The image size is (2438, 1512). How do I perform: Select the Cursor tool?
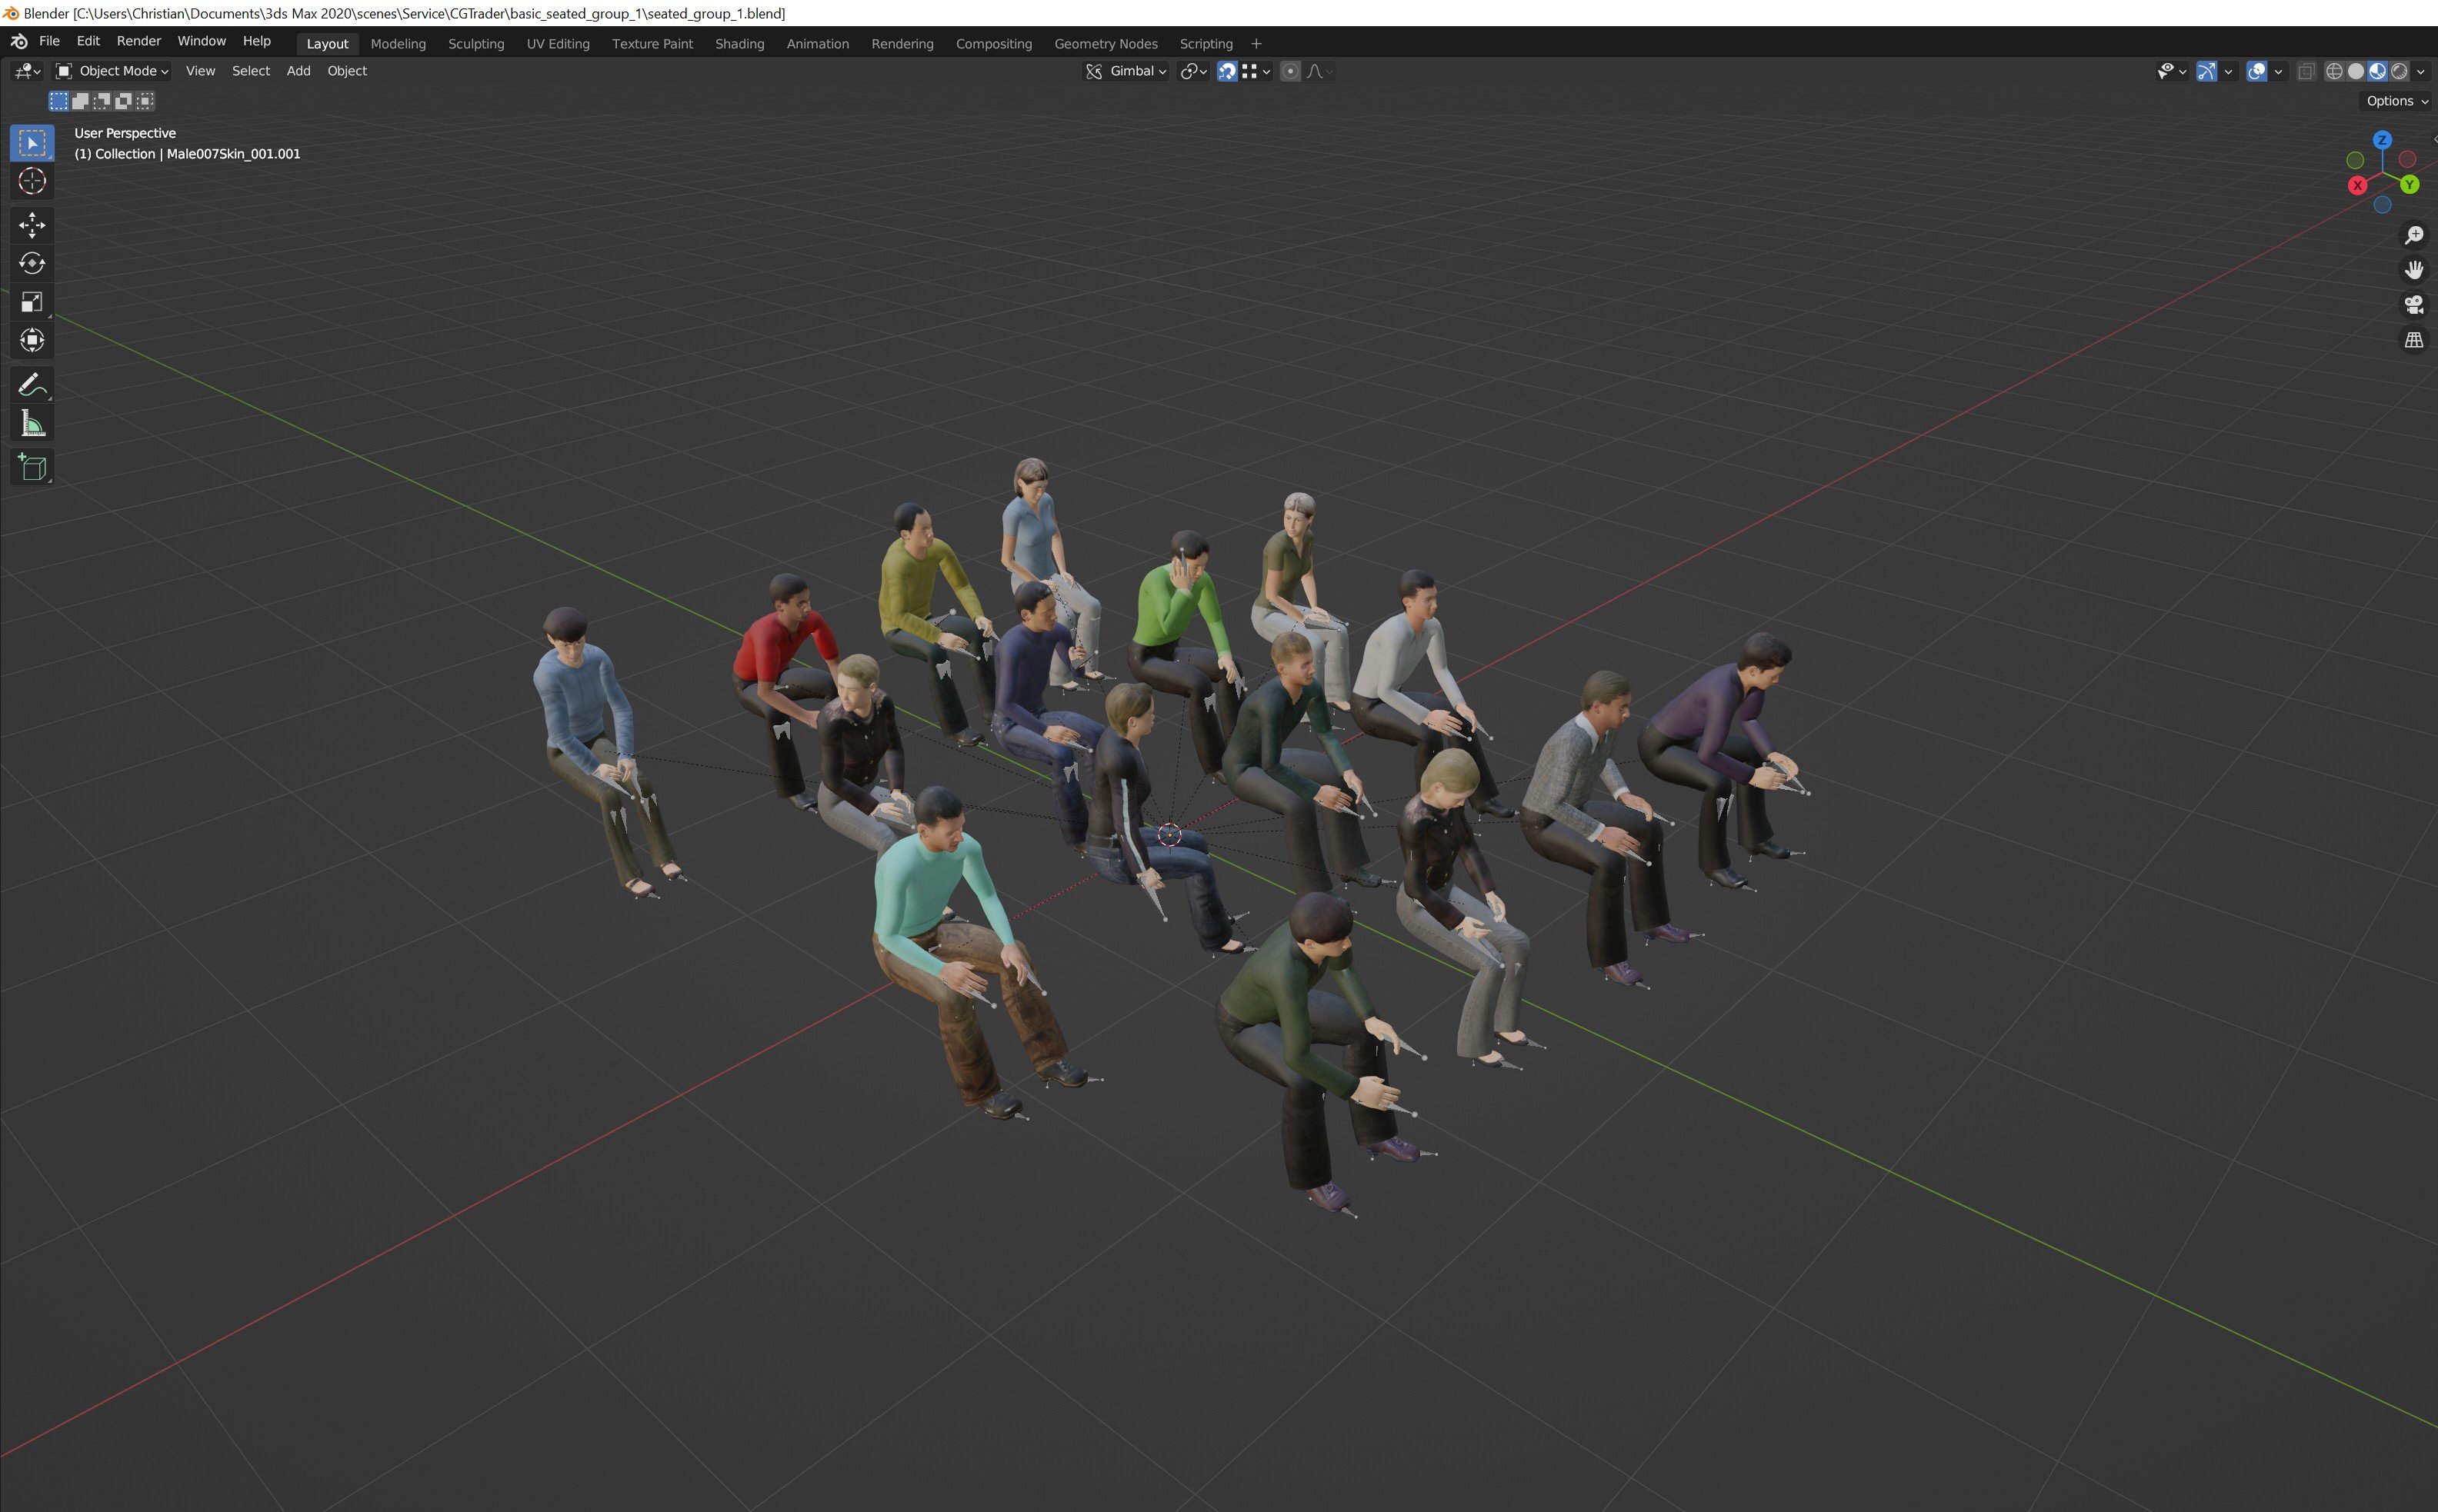coord(32,181)
